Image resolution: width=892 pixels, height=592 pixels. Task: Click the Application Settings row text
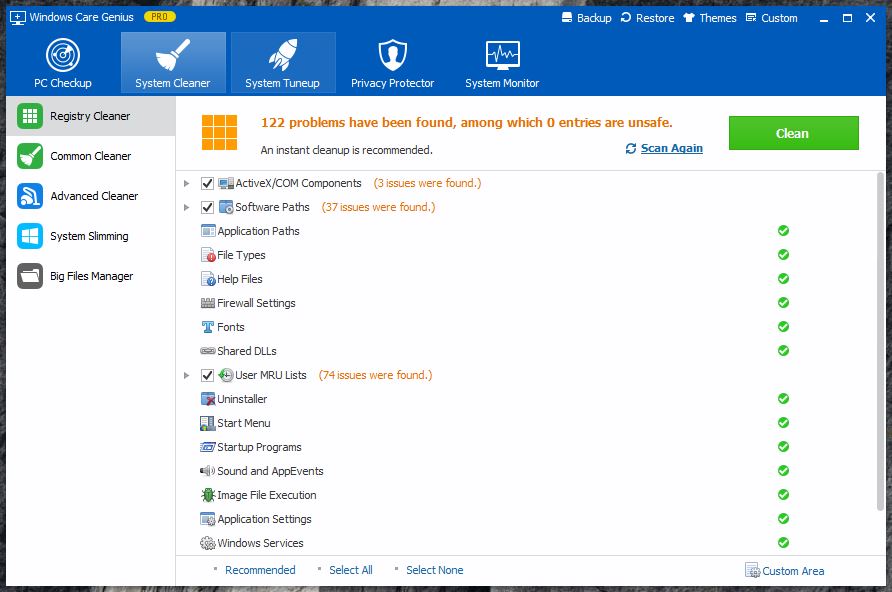(264, 519)
